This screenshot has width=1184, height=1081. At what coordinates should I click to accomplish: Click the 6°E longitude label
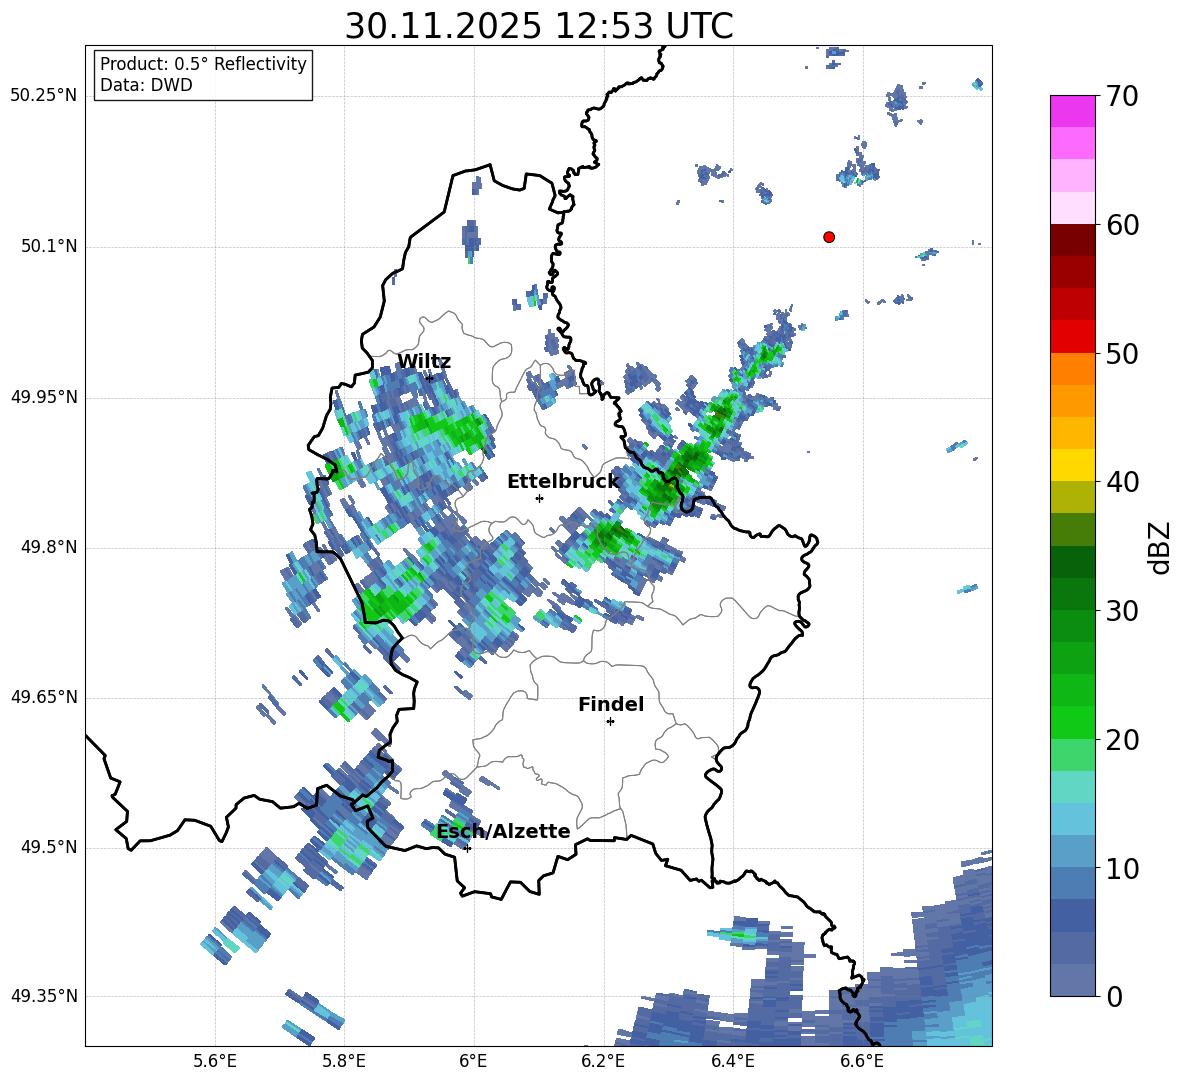coord(473,1061)
